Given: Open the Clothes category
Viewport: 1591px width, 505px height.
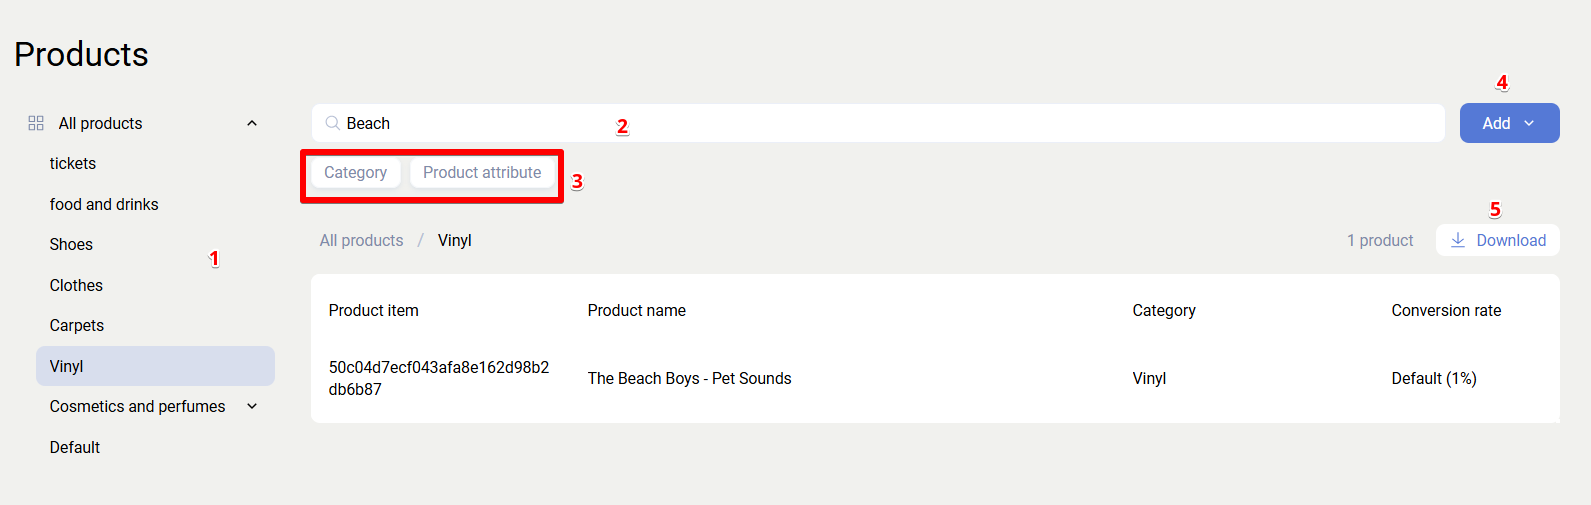Looking at the screenshot, I should point(76,285).
